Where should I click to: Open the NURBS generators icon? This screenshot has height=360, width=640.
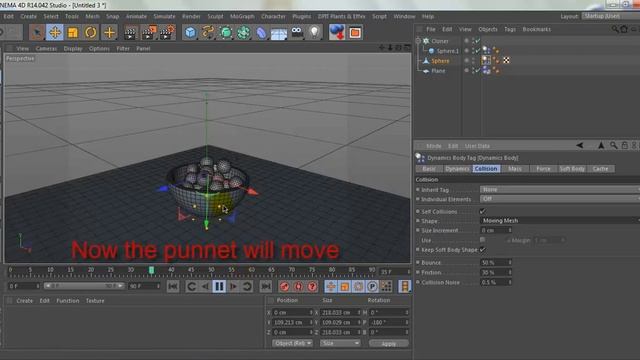pyautogui.click(x=226, y=33)
